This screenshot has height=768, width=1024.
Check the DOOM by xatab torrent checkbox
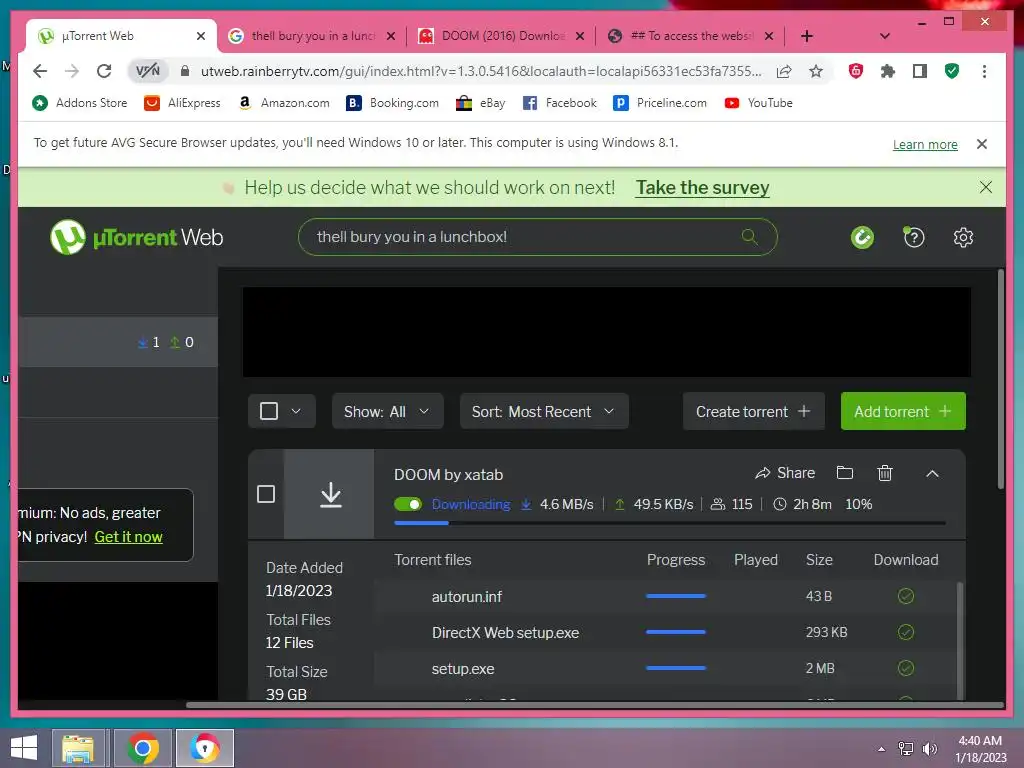coord(266,494)
